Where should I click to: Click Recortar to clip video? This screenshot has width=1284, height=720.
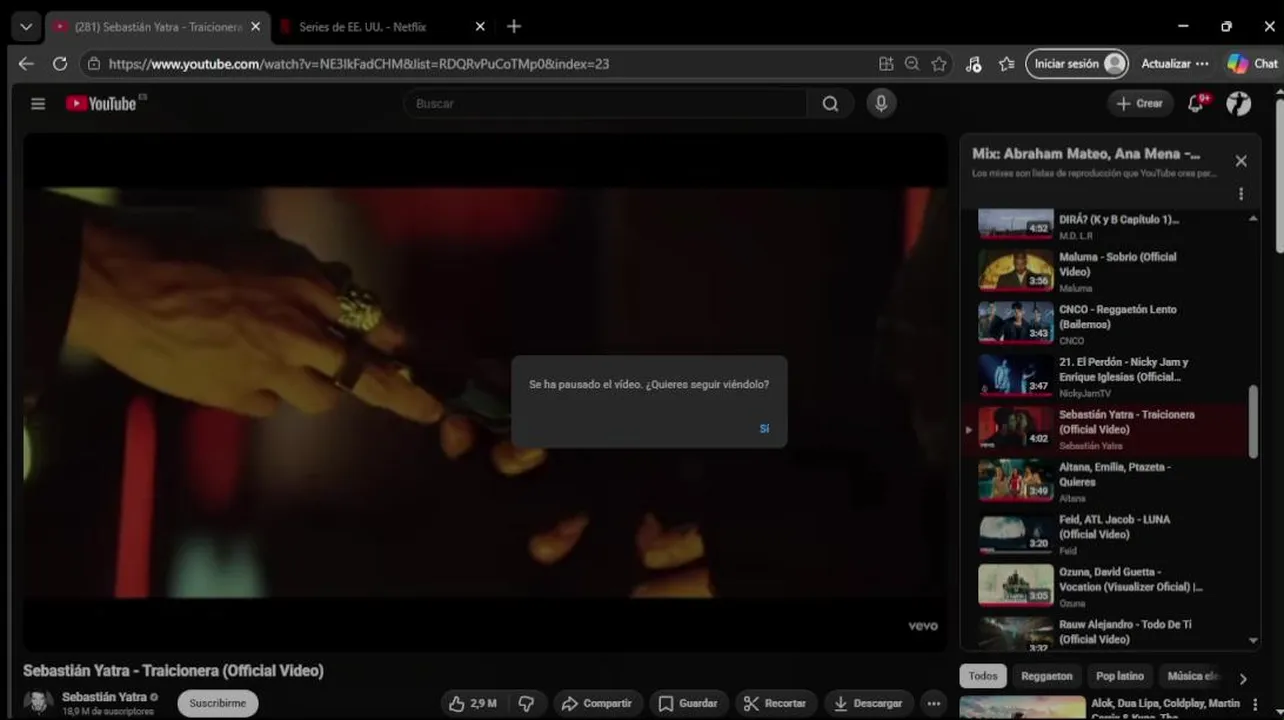776,703
